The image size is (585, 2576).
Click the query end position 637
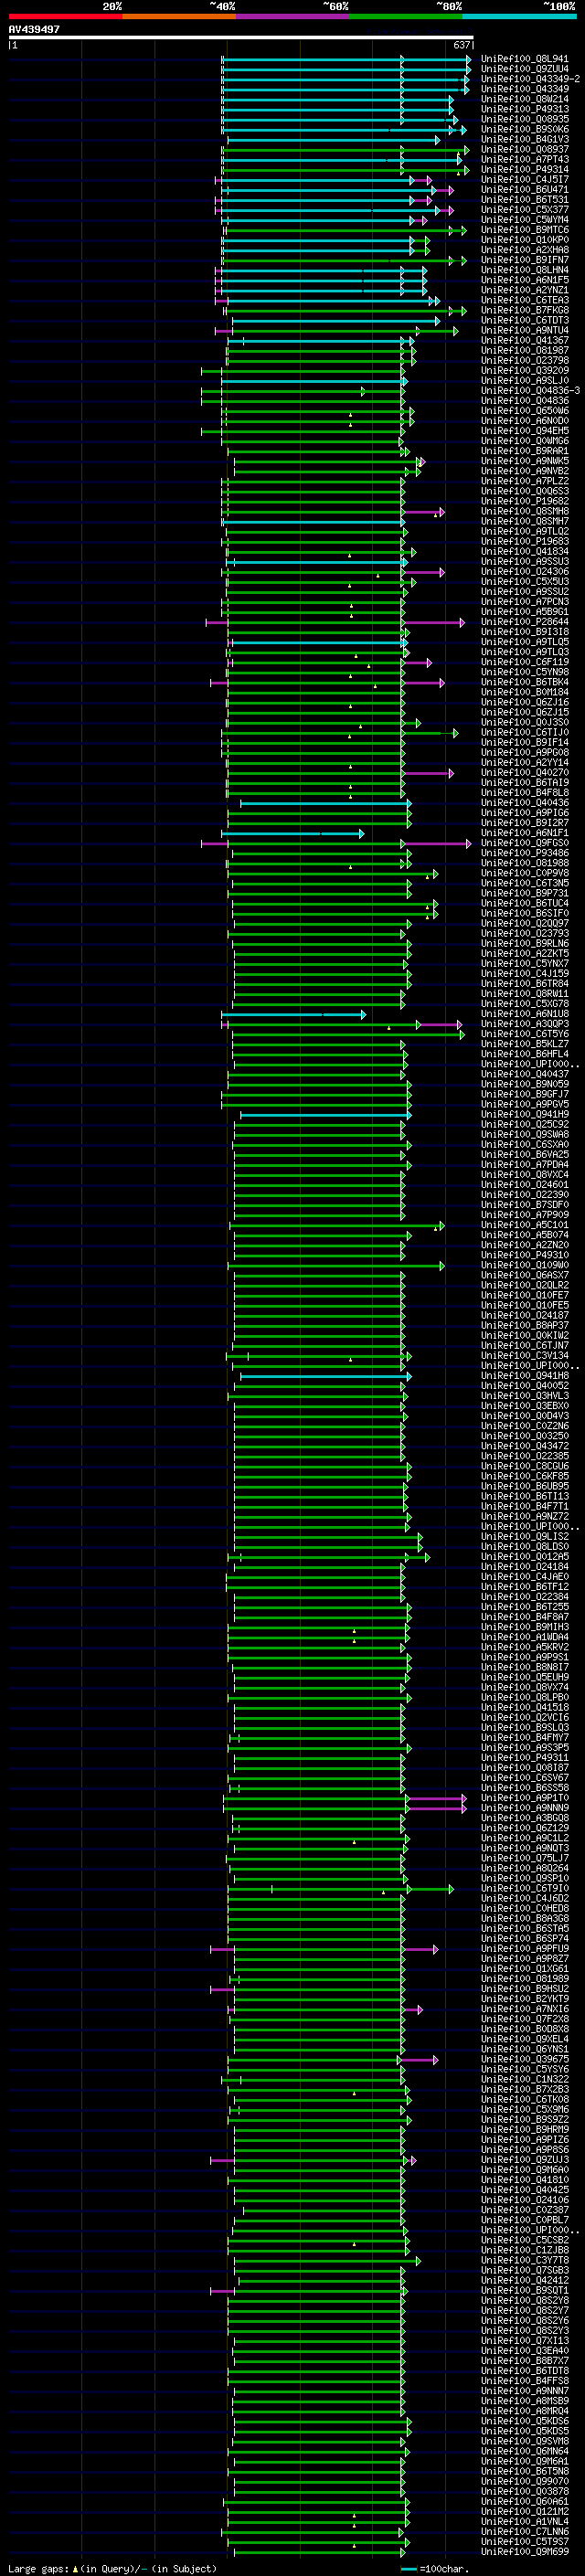(461, 45)
